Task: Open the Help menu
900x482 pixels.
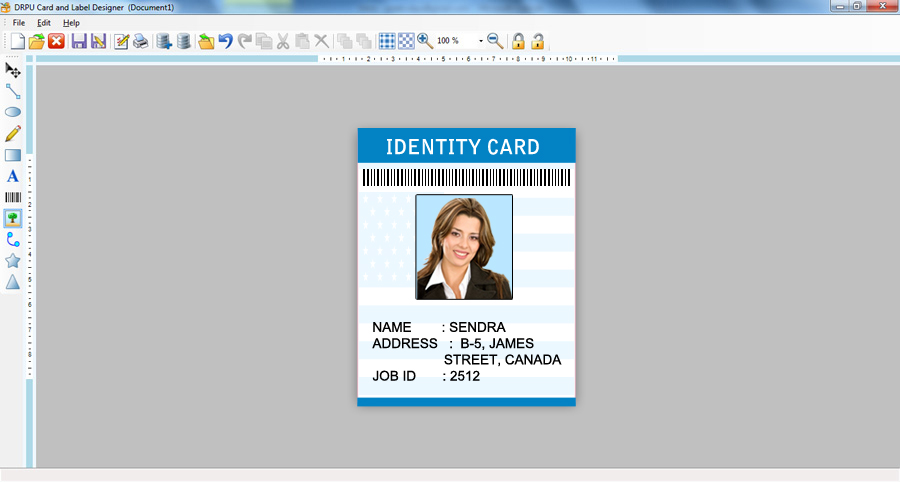Action: coord(71,23)
